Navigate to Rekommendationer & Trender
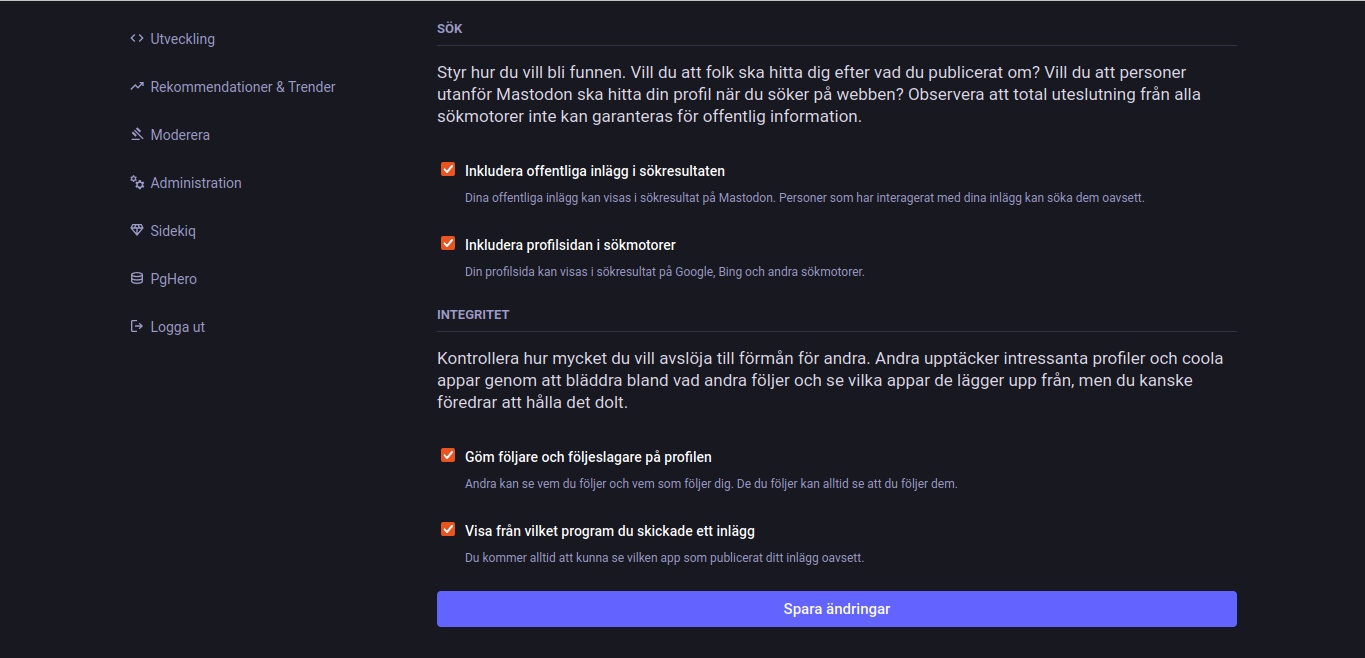 (243, 86)
